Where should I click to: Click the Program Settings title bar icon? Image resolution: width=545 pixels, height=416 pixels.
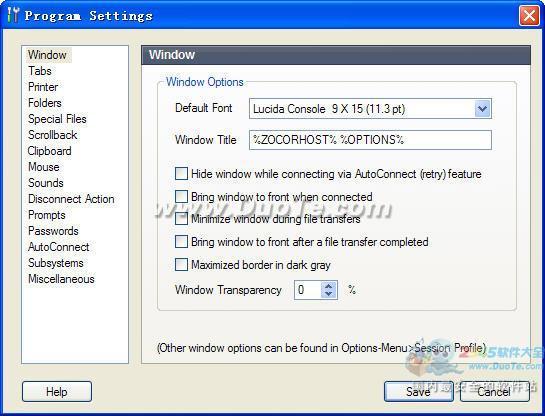pos(13,15)
